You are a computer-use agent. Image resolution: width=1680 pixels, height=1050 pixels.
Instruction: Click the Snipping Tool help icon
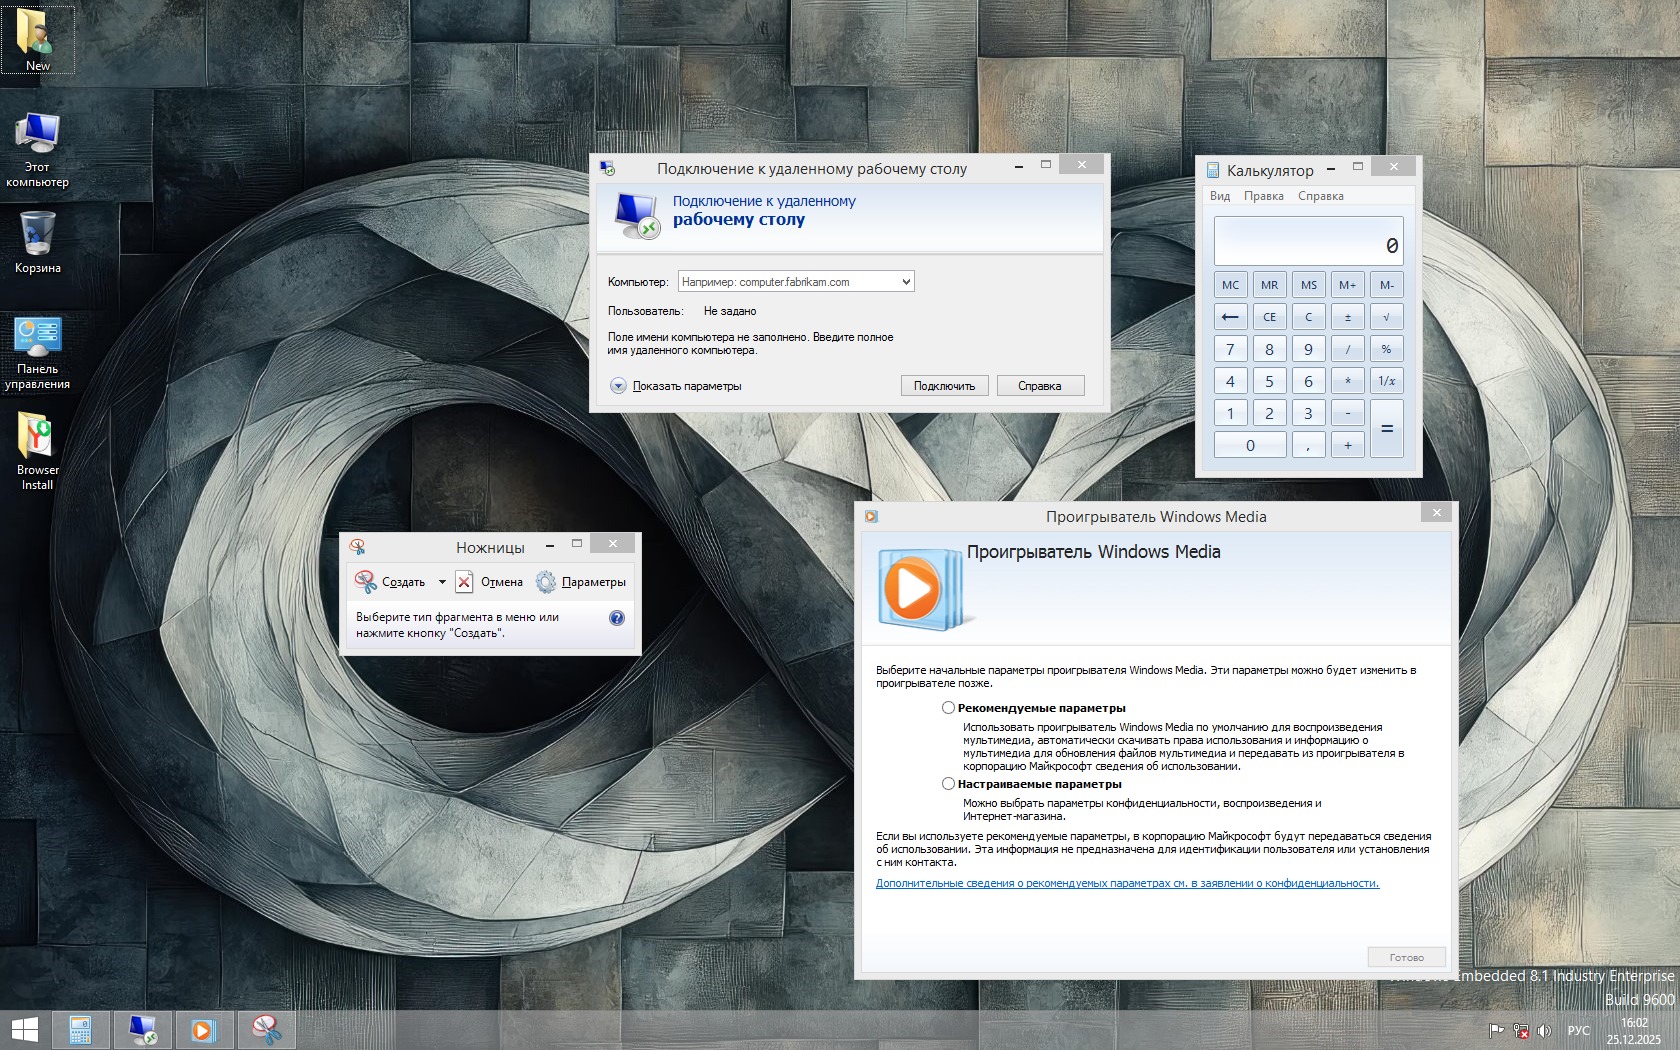[617, 618]
